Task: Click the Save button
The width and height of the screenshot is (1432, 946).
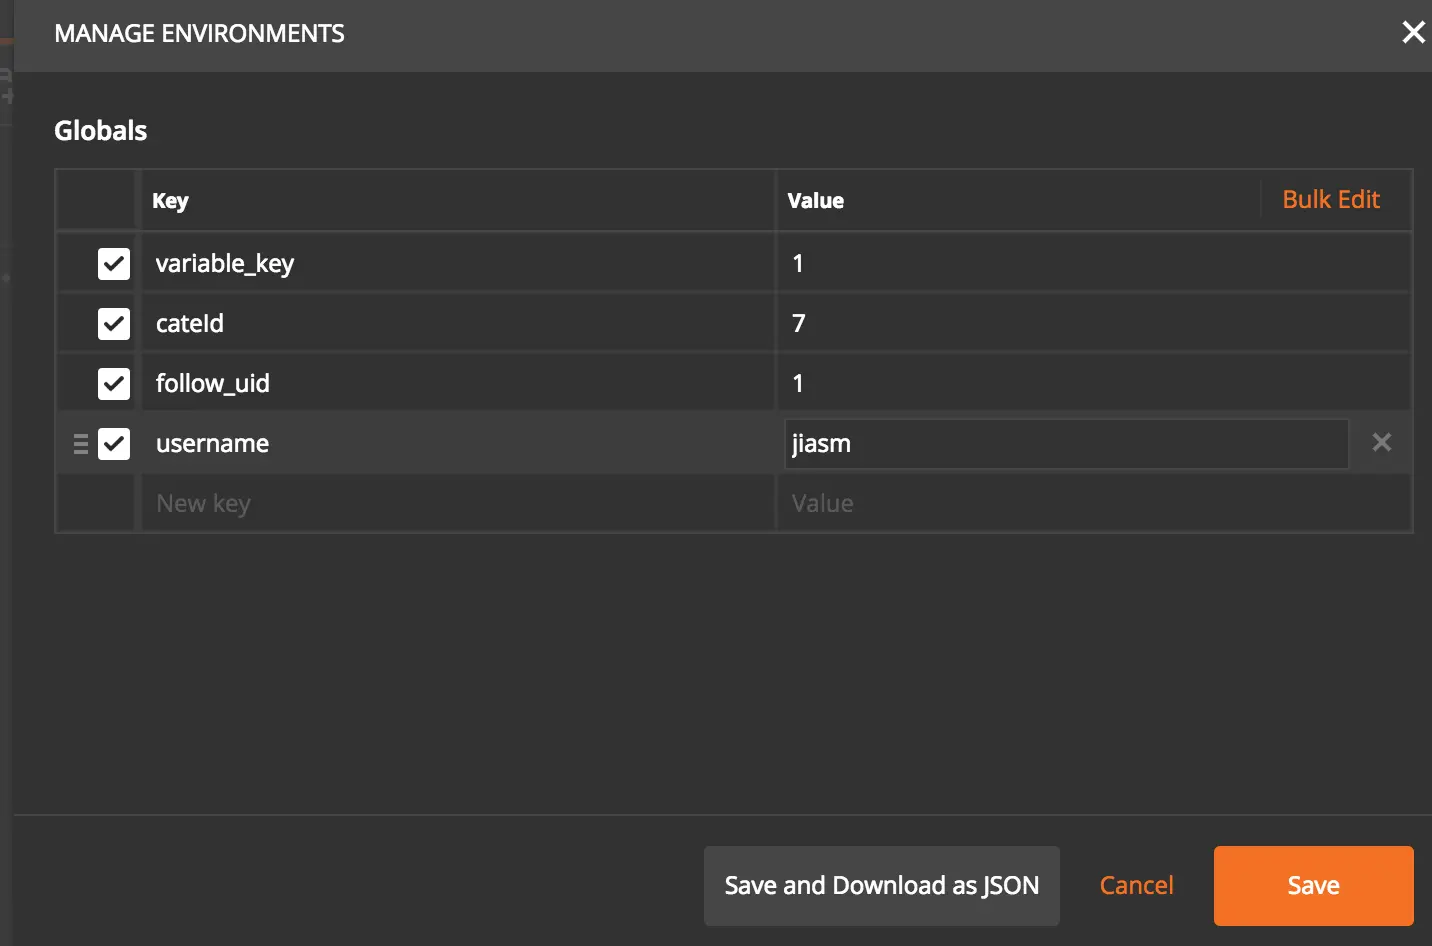Action: [x=1313, y=886]
